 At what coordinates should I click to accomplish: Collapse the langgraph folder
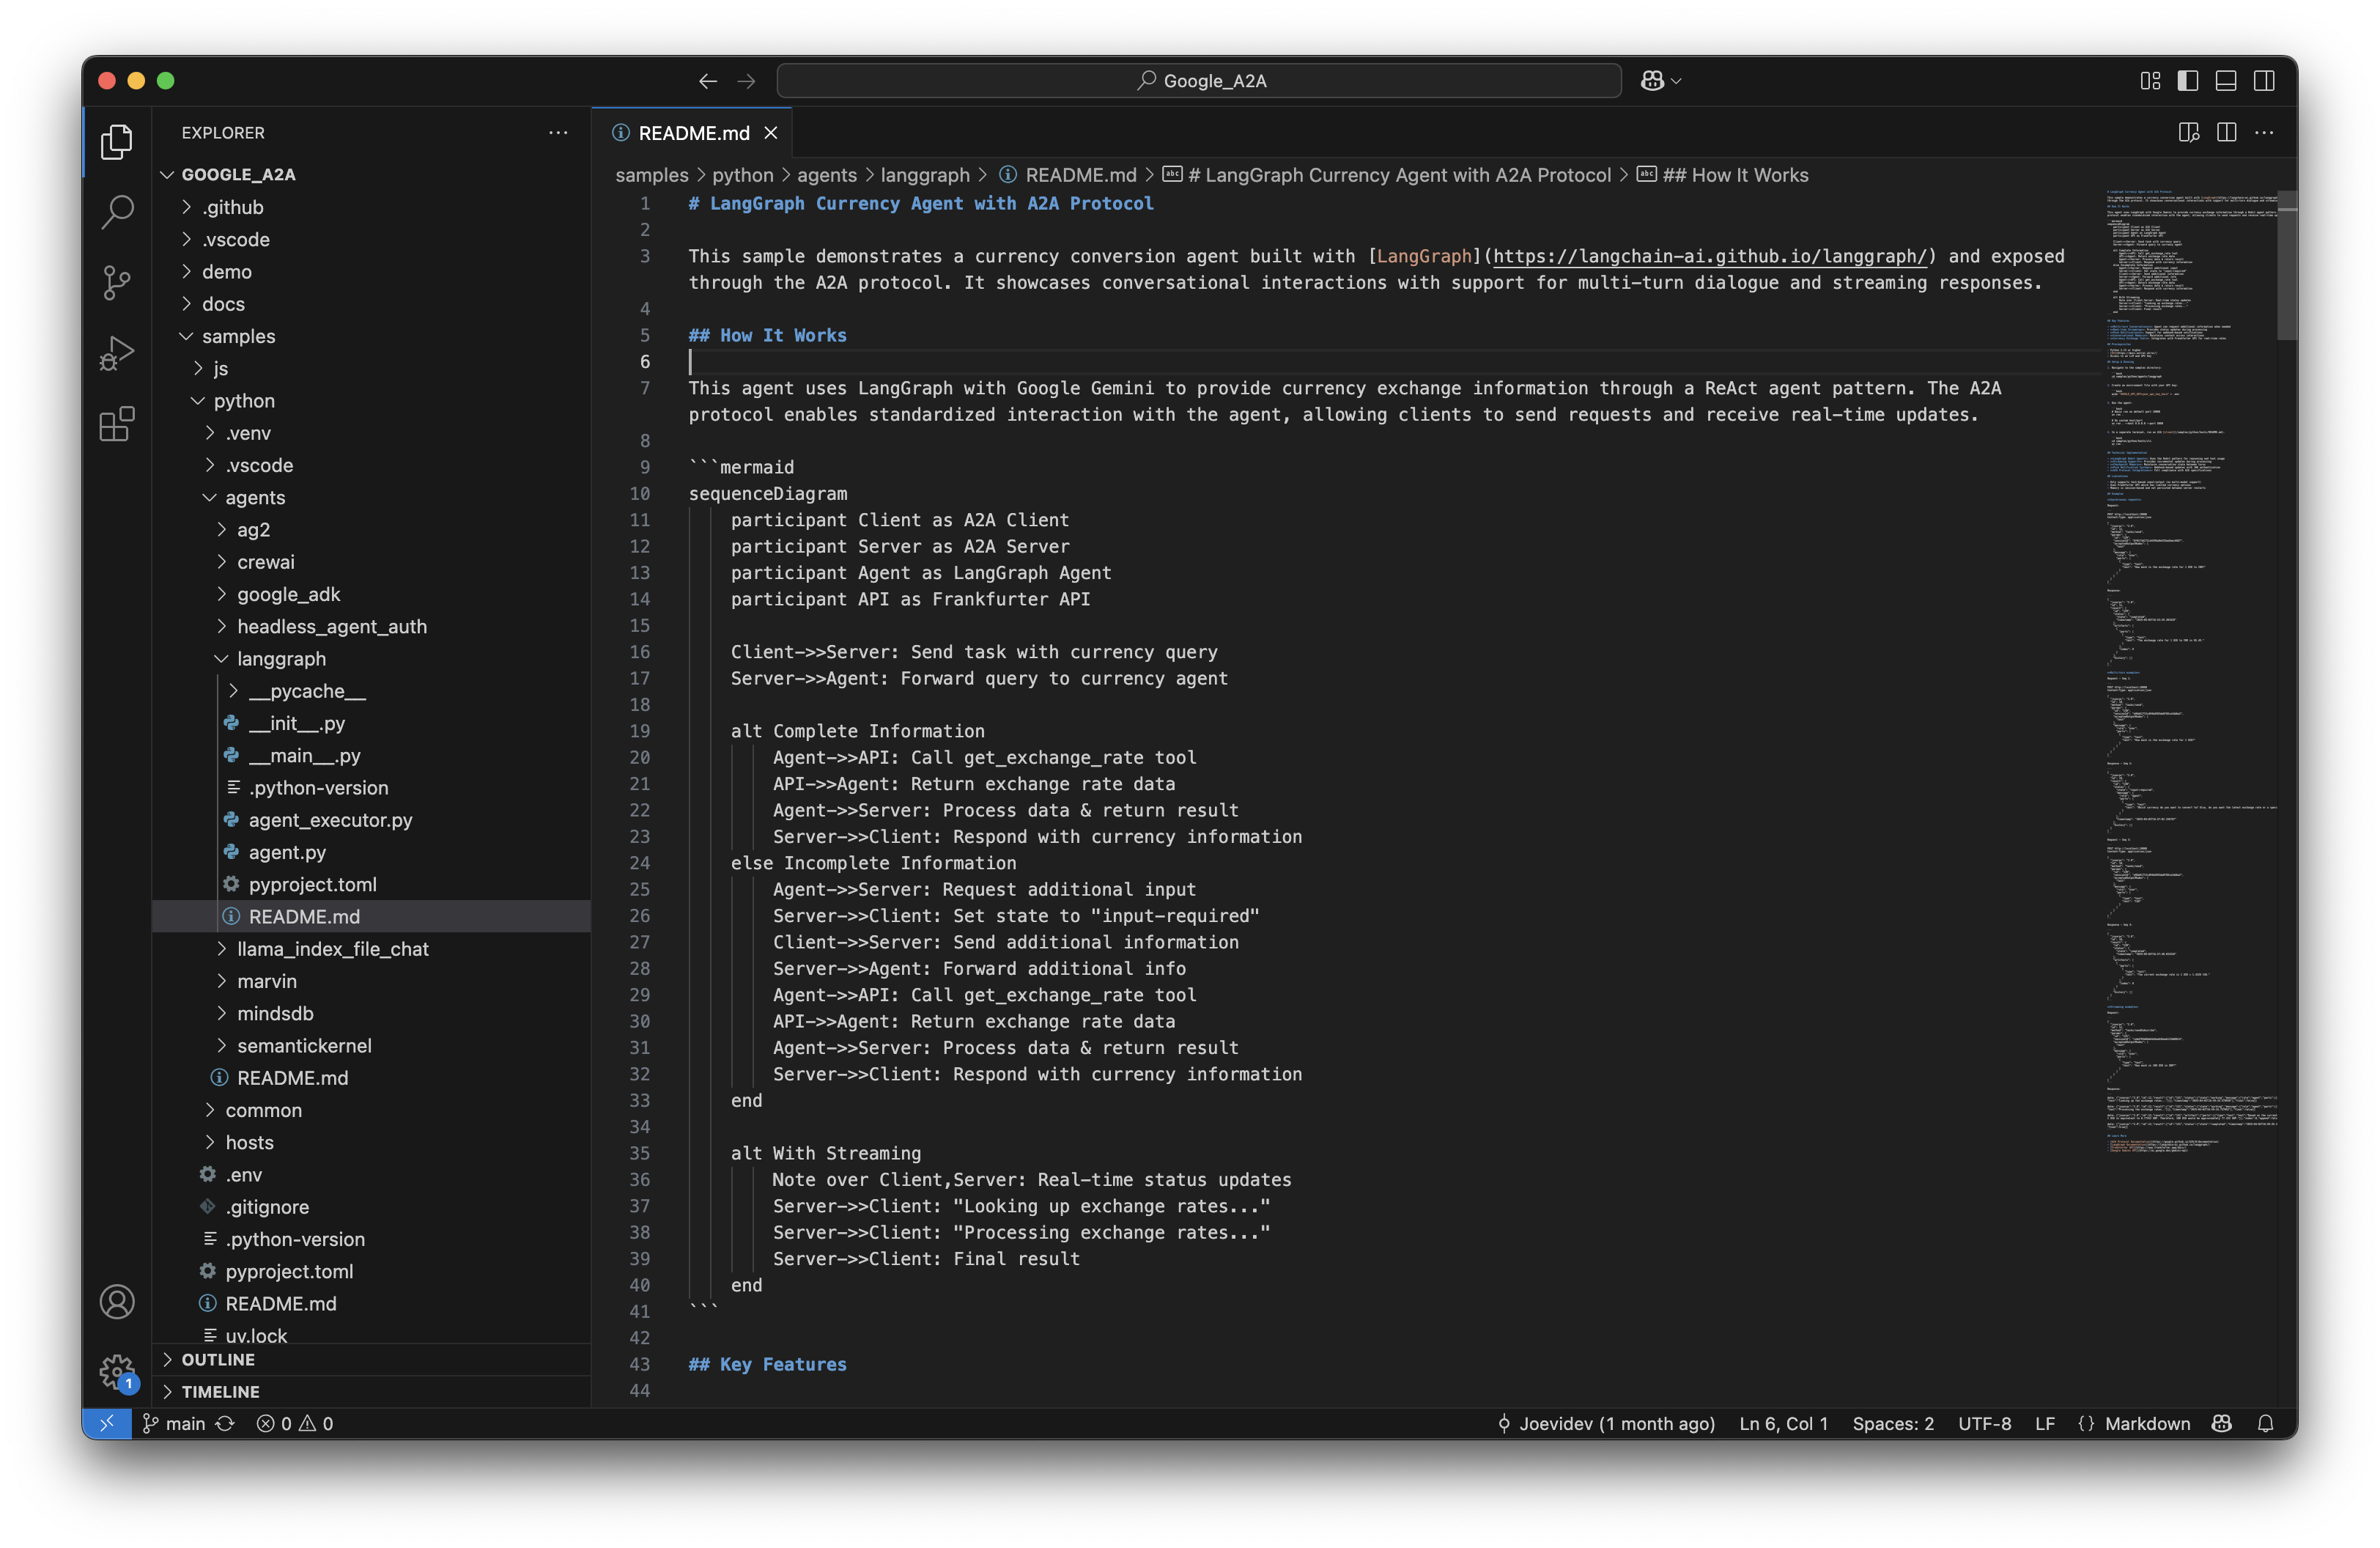281,659
